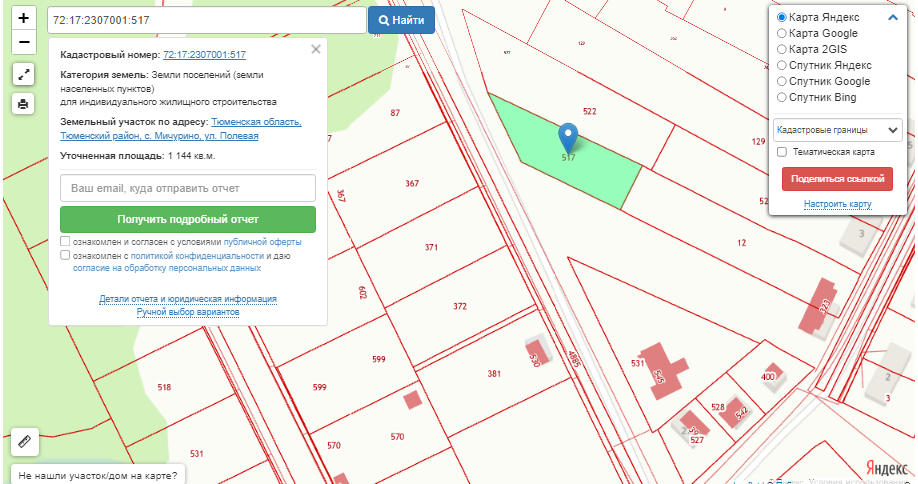
Task: Click parcel label 371 on map
Action: pos(431,248)
